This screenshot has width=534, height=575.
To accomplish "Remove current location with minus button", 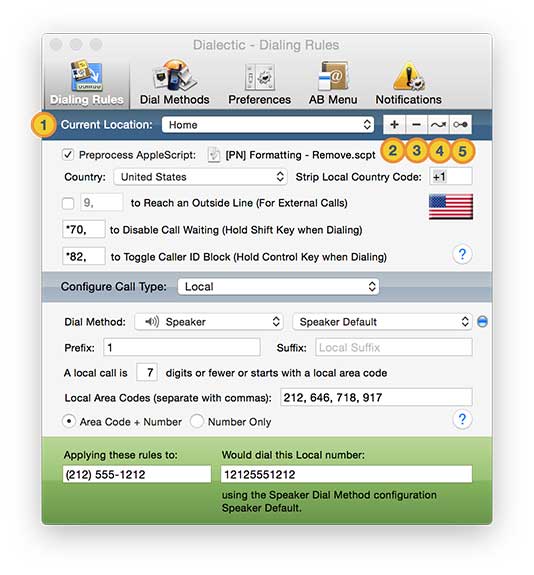I will point(416,125).
